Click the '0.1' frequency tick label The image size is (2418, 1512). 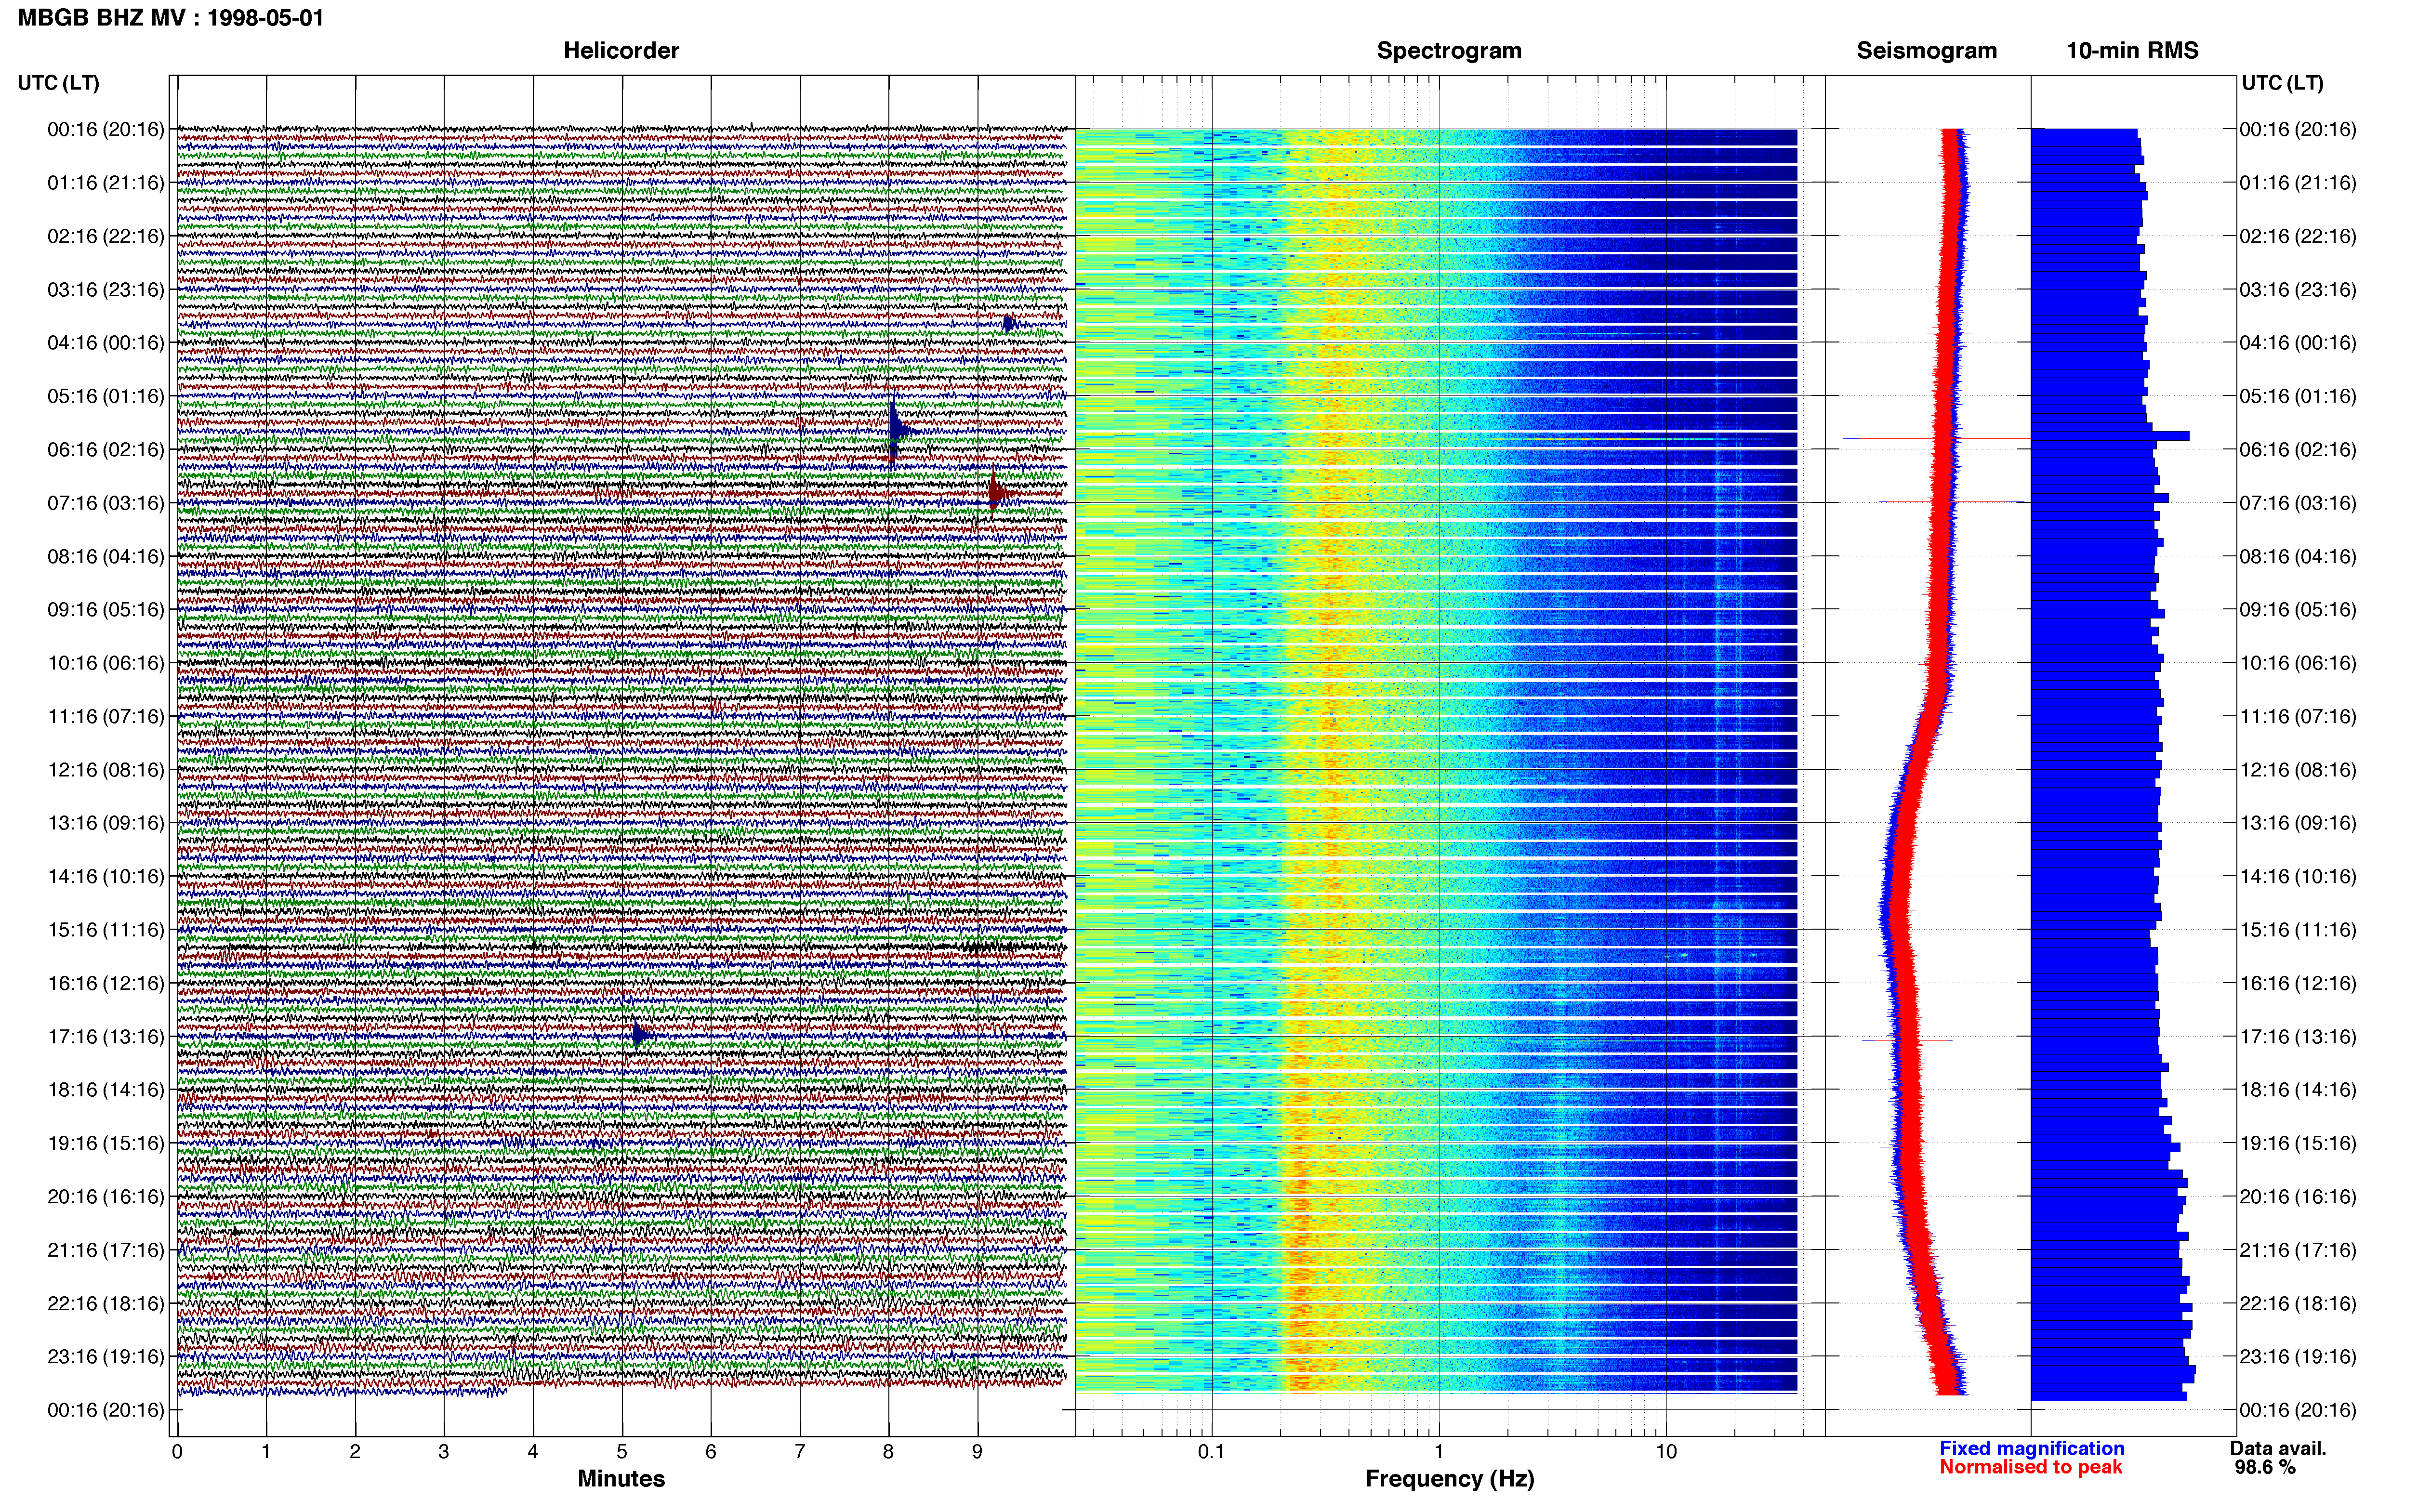click(x=1211, y=1451)
